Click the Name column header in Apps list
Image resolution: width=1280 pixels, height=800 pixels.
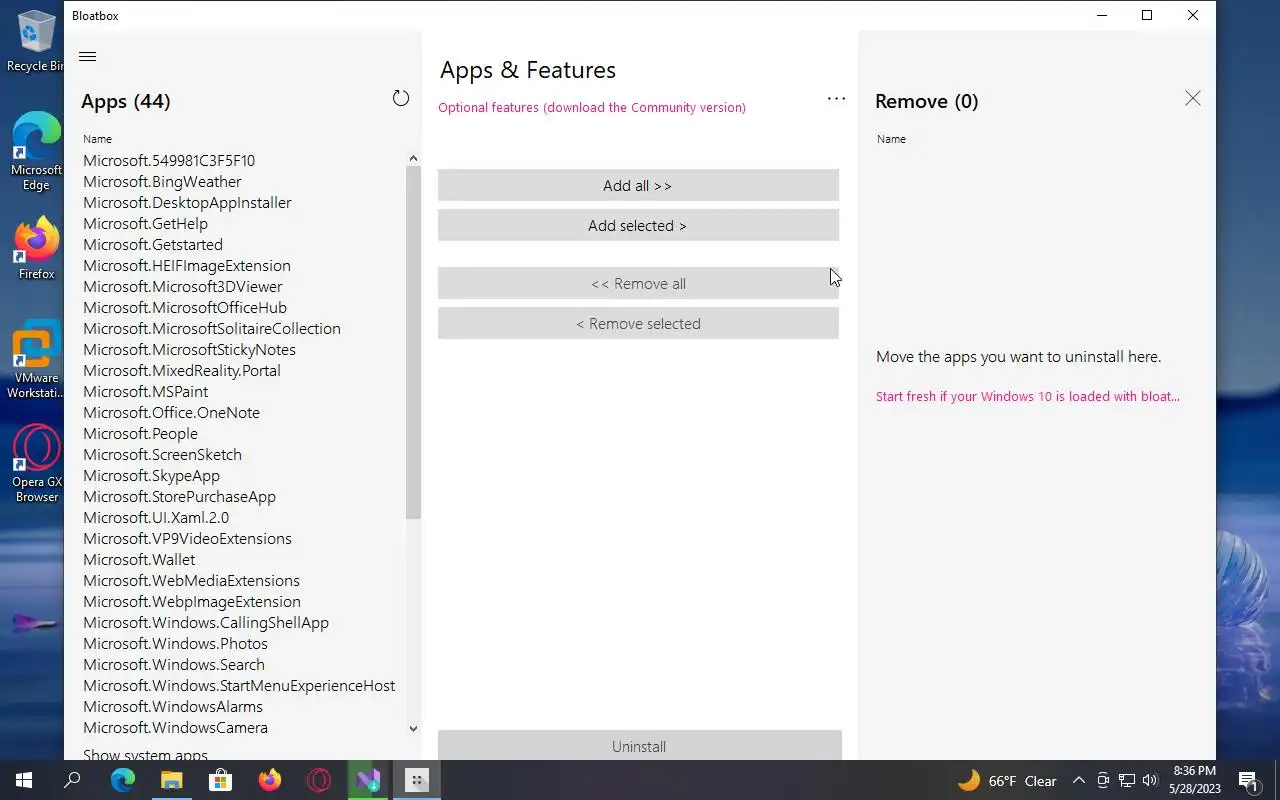point(98,139)
